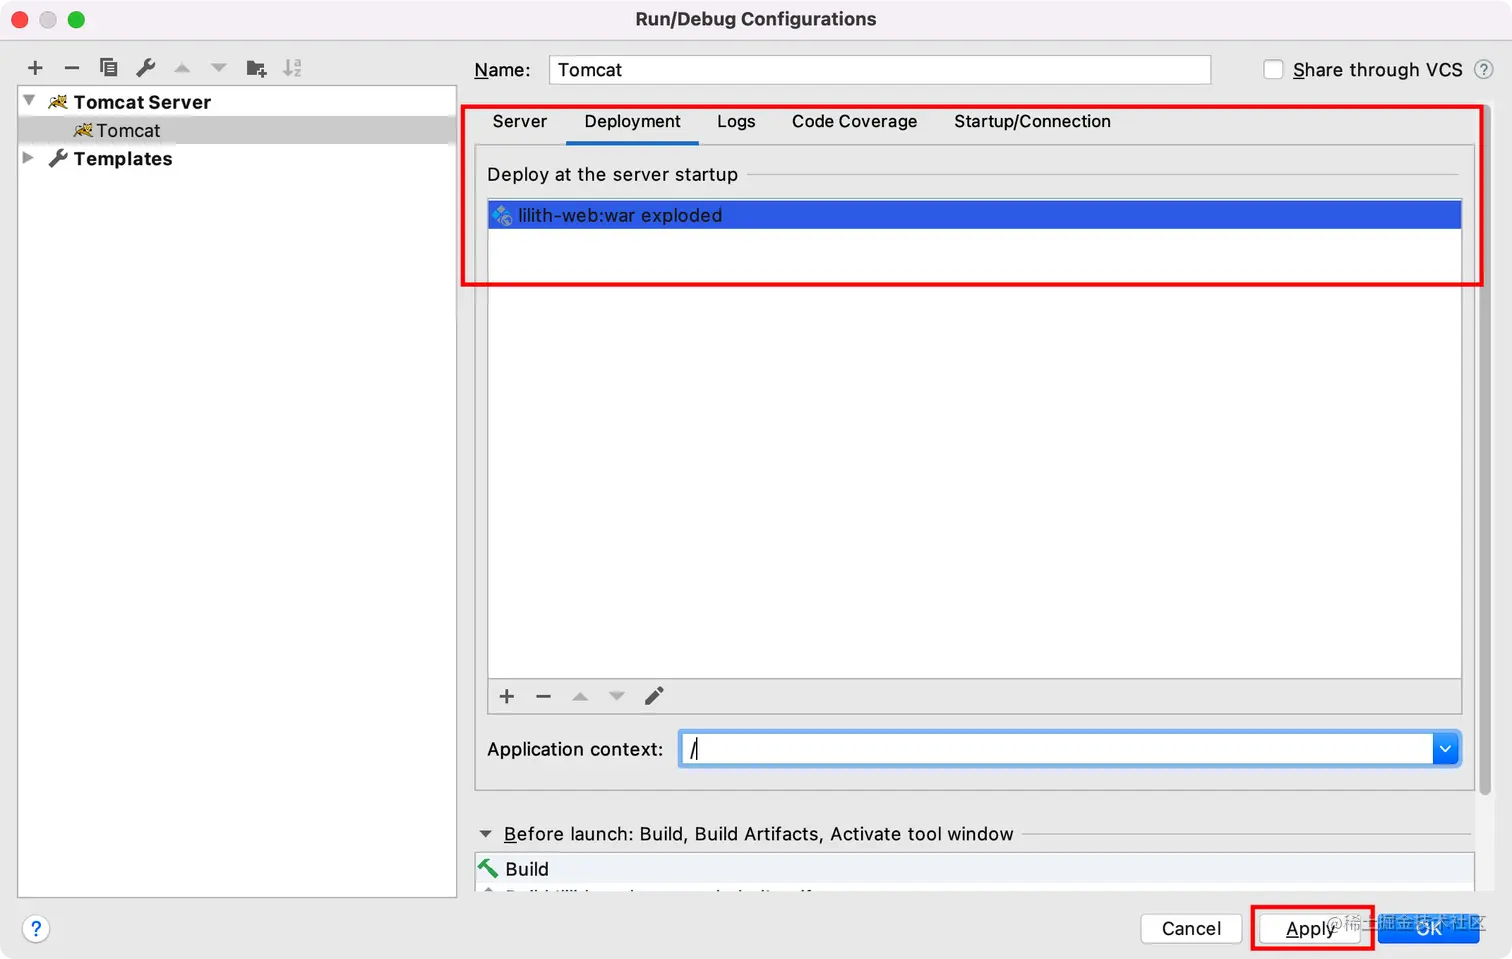Select the Templates tree item
Viewport: 1512px width, 959px height.
click(237, 158)
